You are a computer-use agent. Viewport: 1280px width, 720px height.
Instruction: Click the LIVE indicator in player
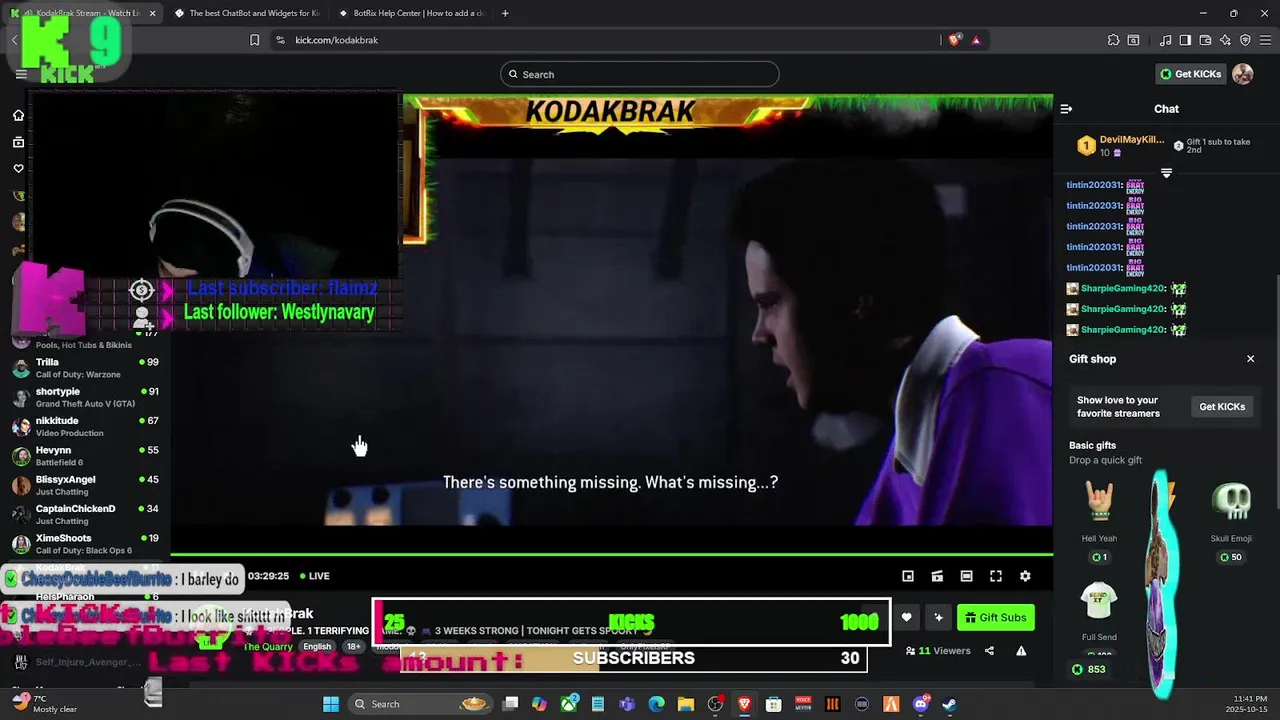[x=314, y=576]
